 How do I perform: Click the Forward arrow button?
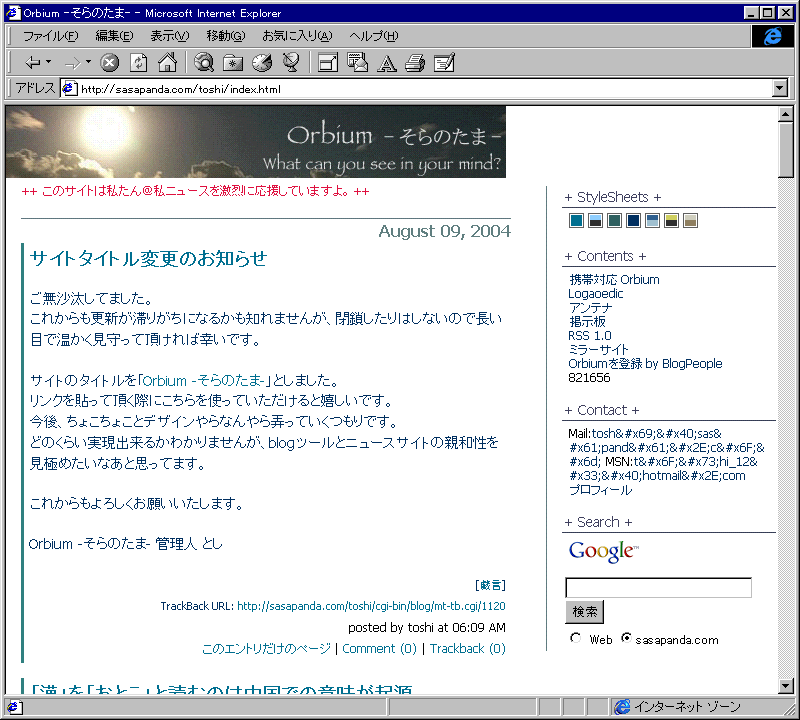pos(73,63)
